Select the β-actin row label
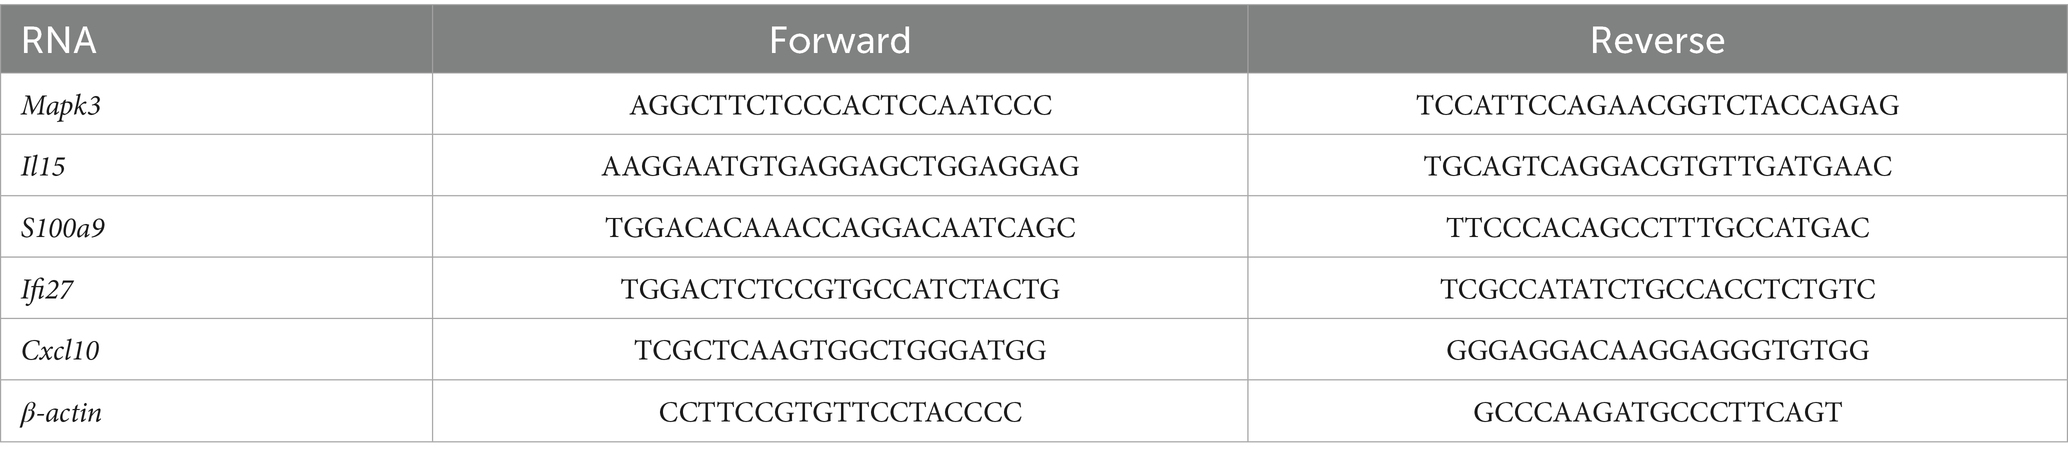 pyautogui.click(x=62, y=412)
